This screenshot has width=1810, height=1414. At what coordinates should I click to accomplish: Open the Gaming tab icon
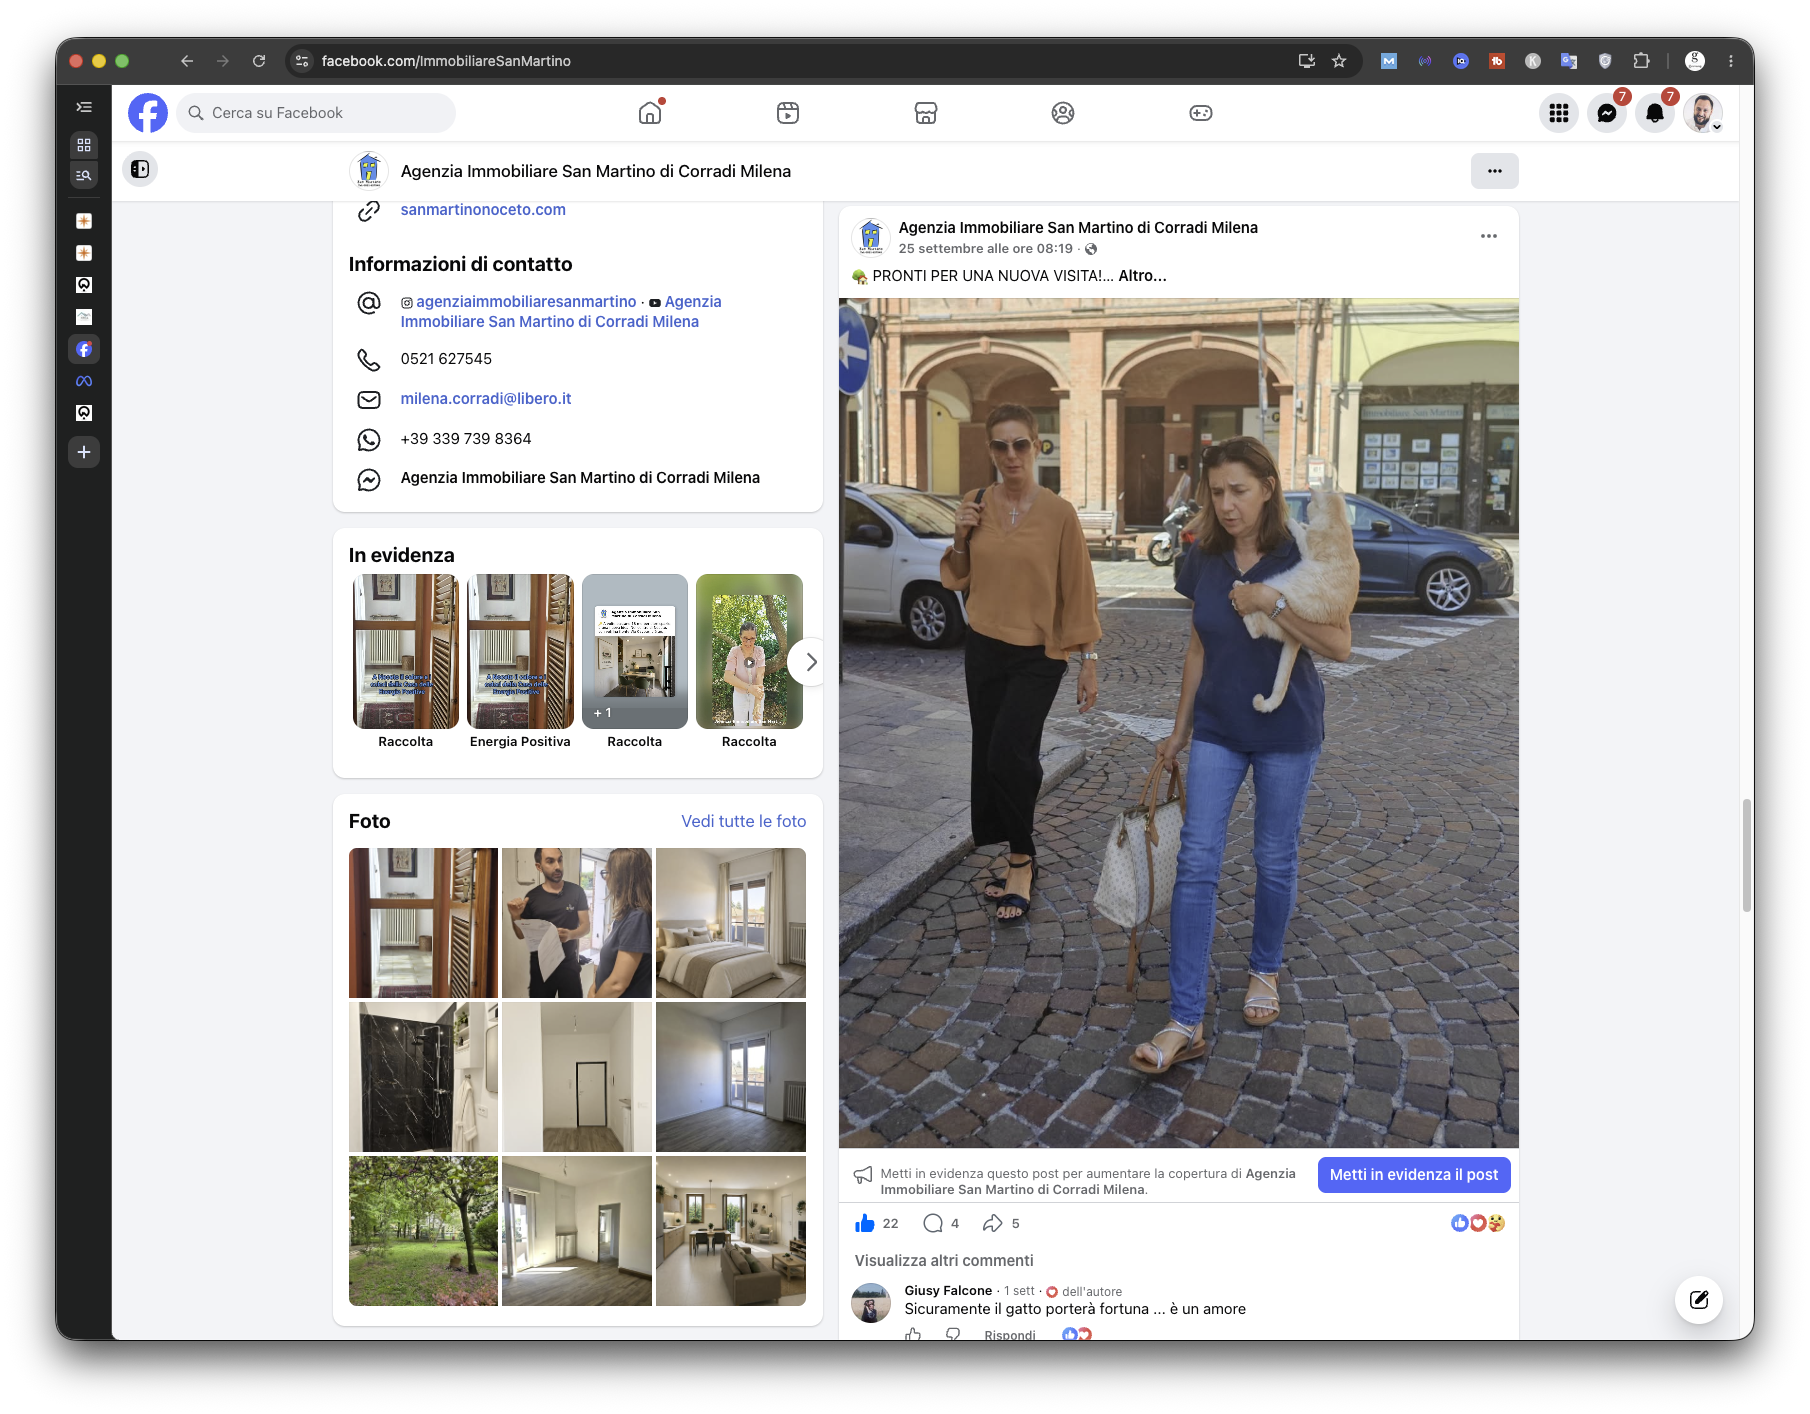pyautogui.click(x=1201, y=113)
